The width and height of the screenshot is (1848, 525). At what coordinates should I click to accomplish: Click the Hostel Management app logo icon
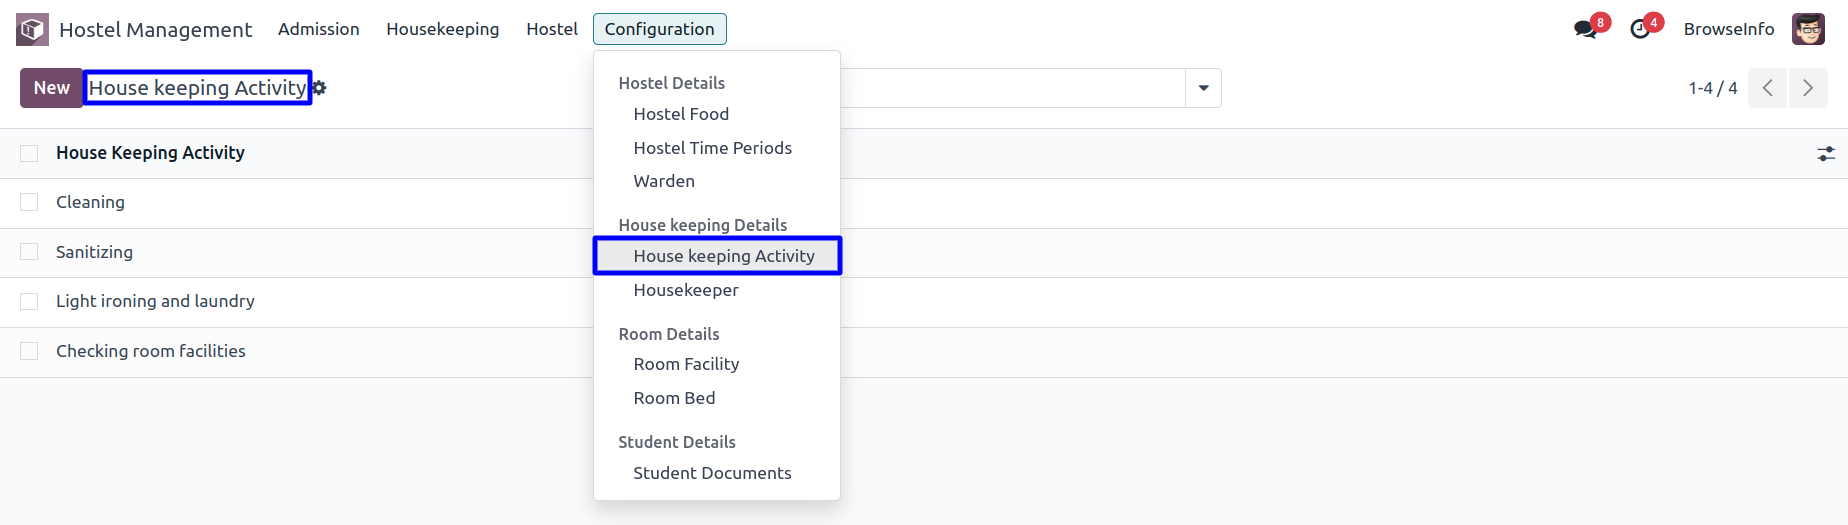pos(32,29)
